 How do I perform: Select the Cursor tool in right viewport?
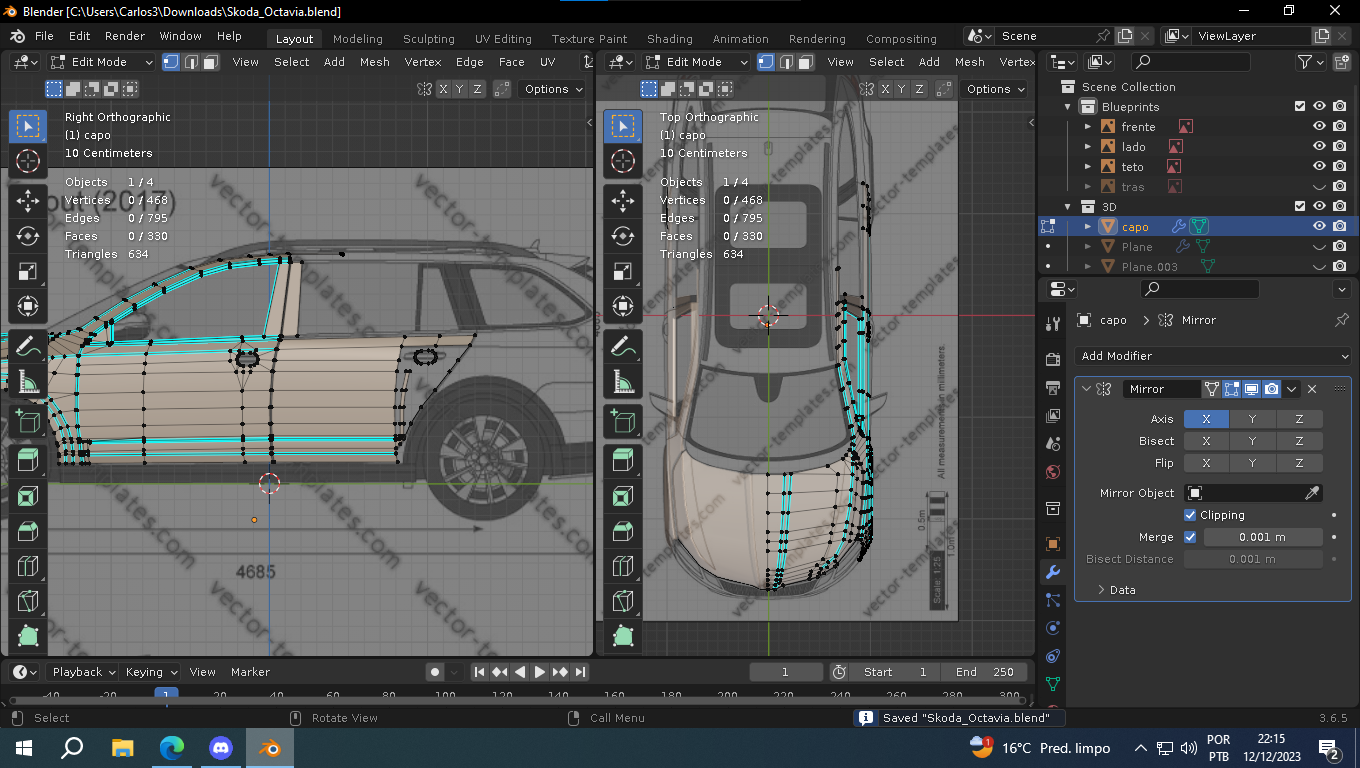[x=623, y=161]
